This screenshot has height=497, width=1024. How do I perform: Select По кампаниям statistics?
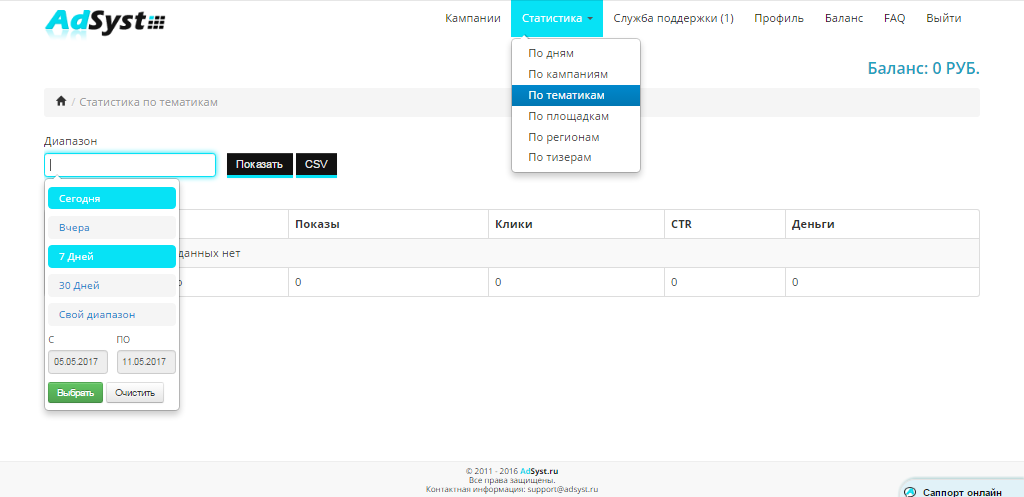coord(575,74)
